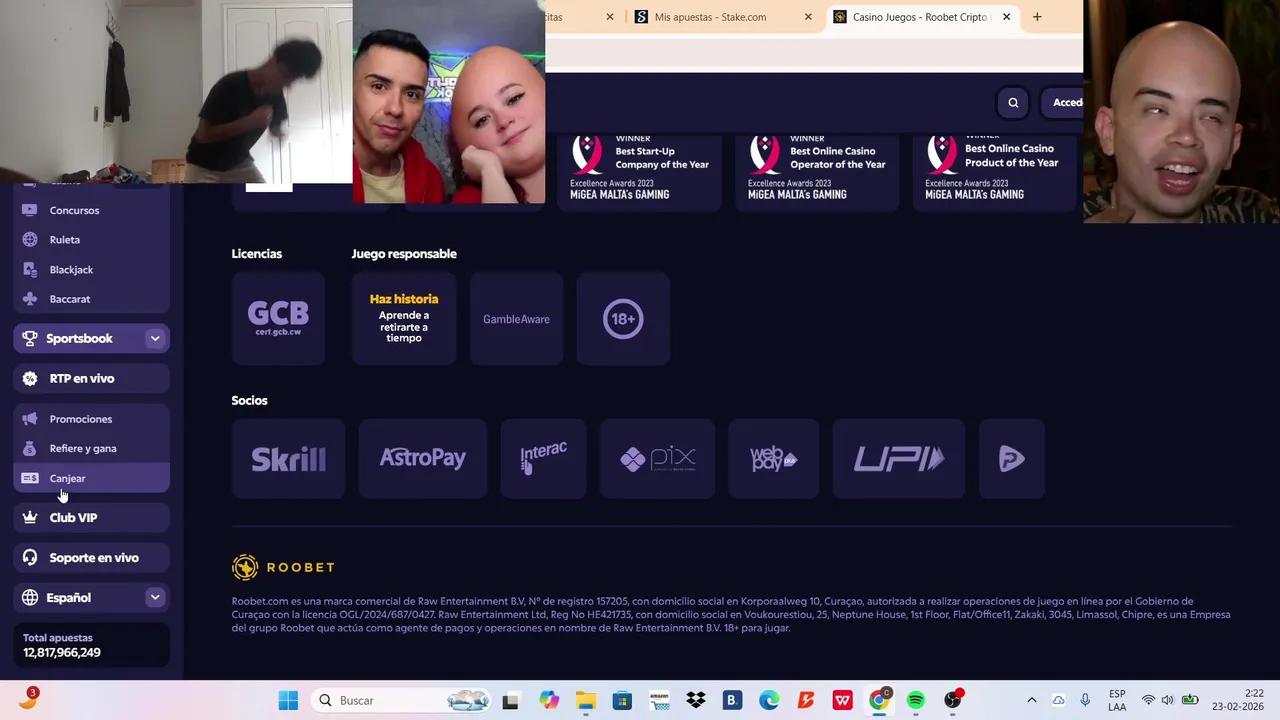The image size is (1280, 720).
Task: Open the Amazon taskbar shortcut
Action: click(658, 701)
